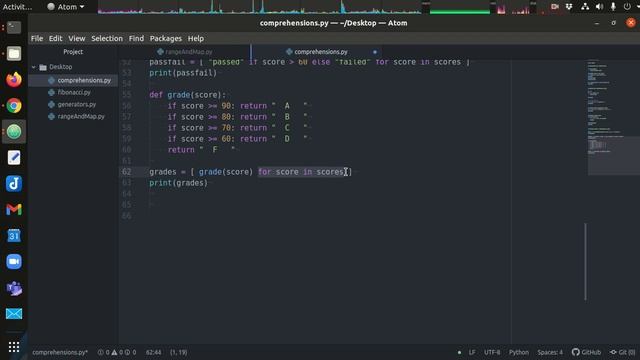The width and height of the screenshot is (640, 360).
Task: Click Activities in the top bar
Action: (17, 7)
